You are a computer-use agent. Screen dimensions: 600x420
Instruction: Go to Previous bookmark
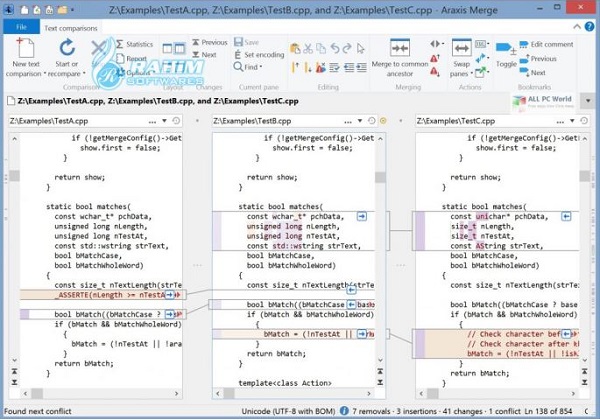click(538, 59)
